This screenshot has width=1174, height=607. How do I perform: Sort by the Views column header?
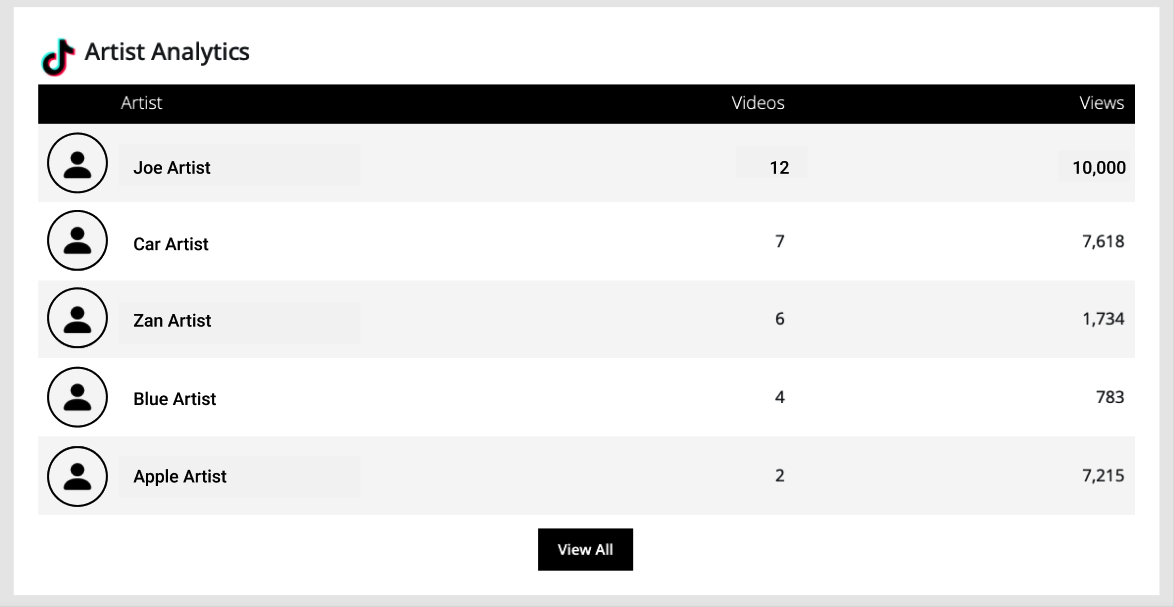coord(1101,103)
